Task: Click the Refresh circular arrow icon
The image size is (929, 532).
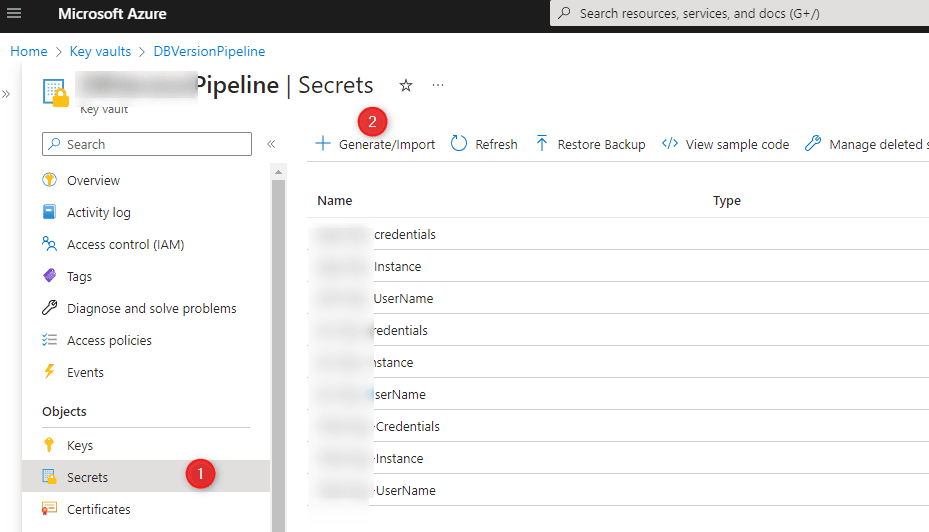Action: 459,144
